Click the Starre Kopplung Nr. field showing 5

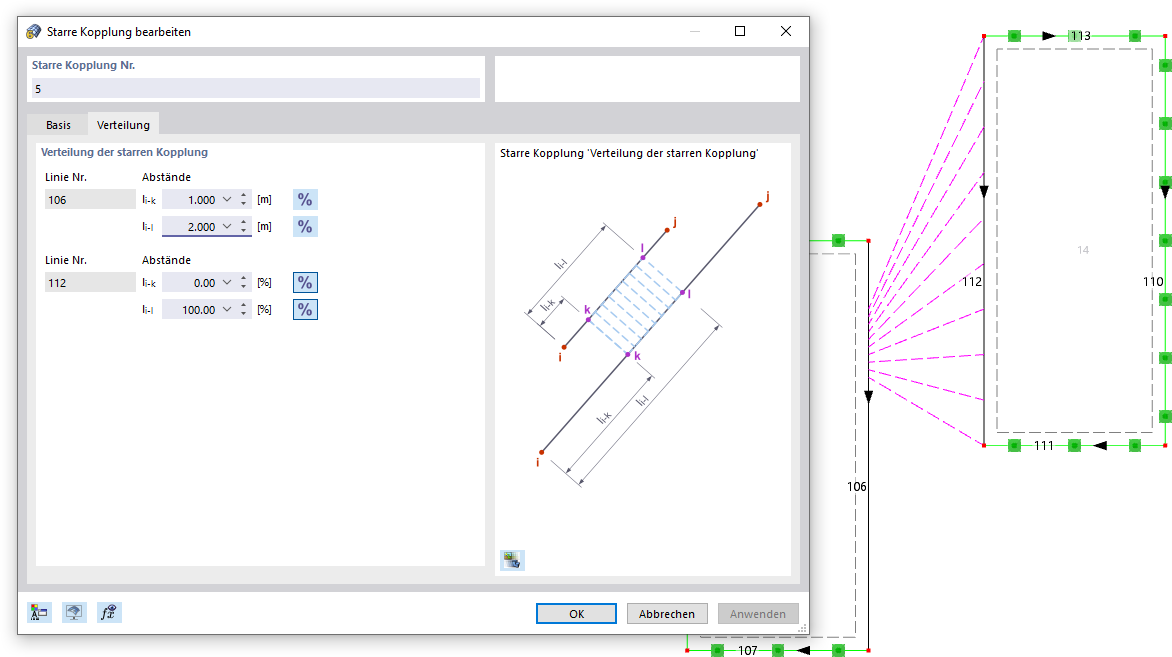(256, 88)
